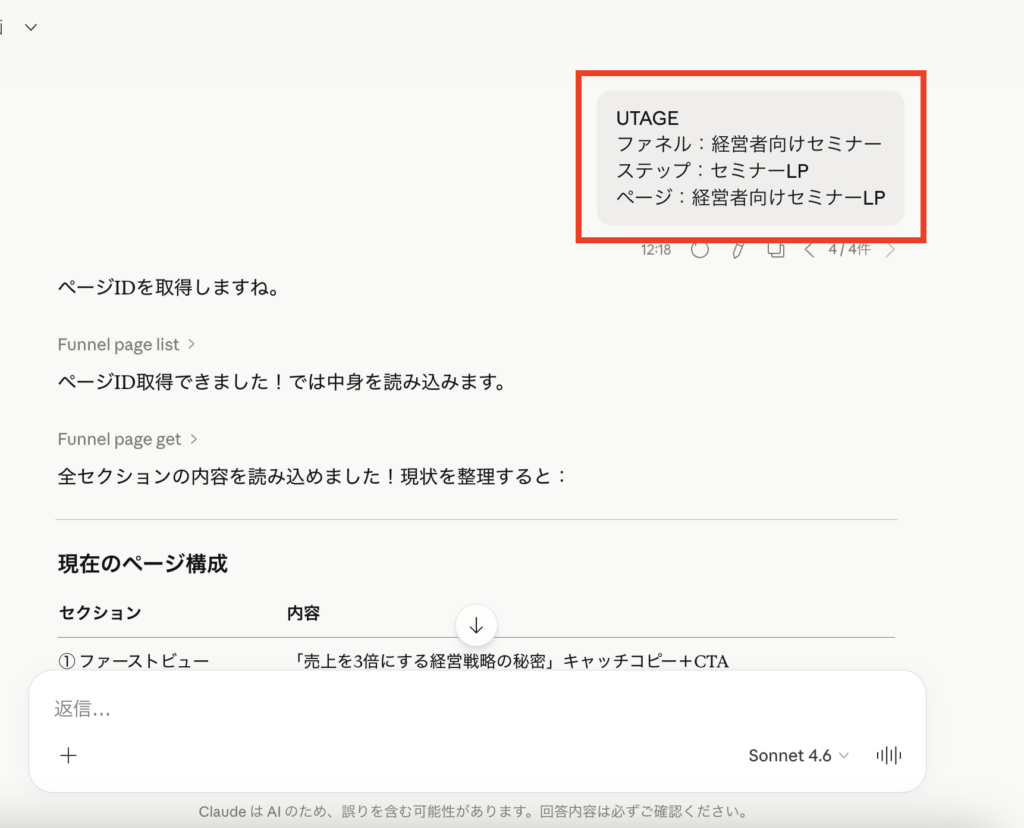Click the 12:18 message timestamp
Screen dimensions: 1024x828
(x=656, y=250)
